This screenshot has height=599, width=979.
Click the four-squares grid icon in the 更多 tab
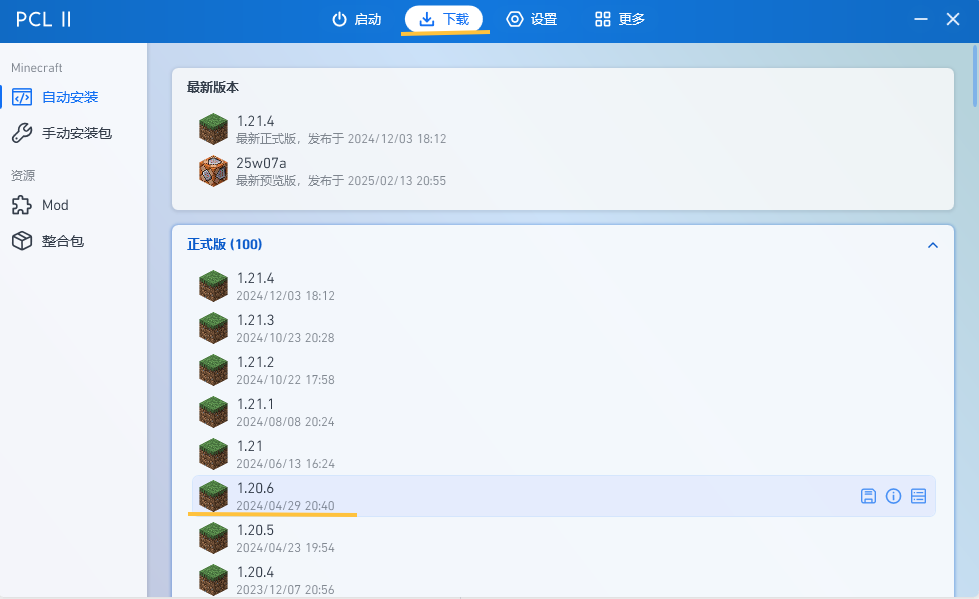pyautogui.click(x=603, y=19)
